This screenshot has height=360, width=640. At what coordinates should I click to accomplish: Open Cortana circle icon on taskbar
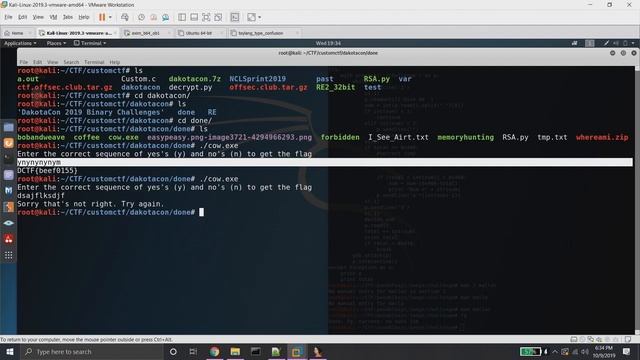coord(173,351)
